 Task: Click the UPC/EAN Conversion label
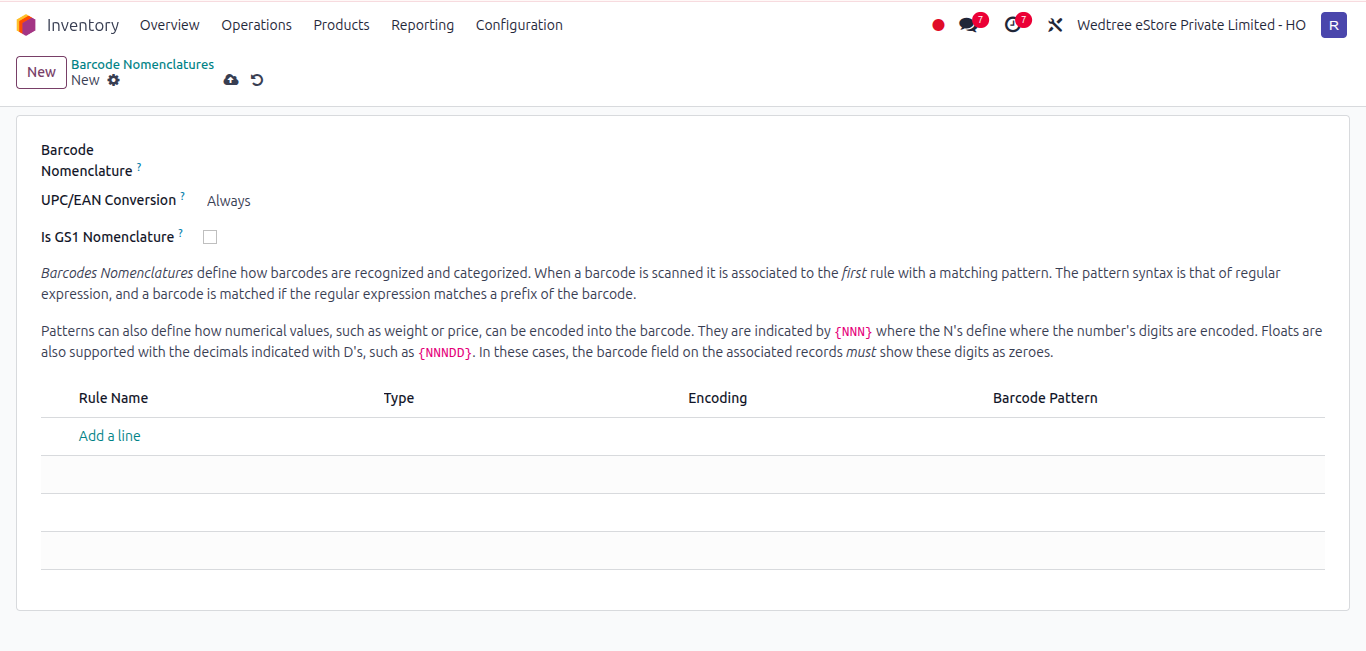click(x=109, y=200)
